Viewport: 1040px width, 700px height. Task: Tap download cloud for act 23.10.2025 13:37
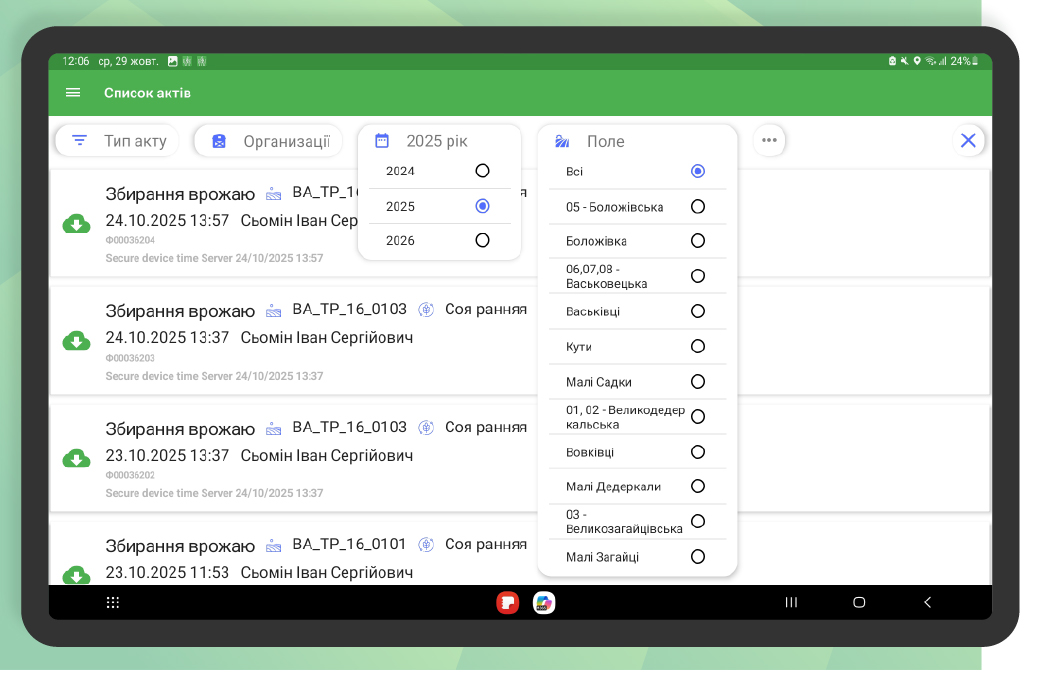[x=77, y=458]
